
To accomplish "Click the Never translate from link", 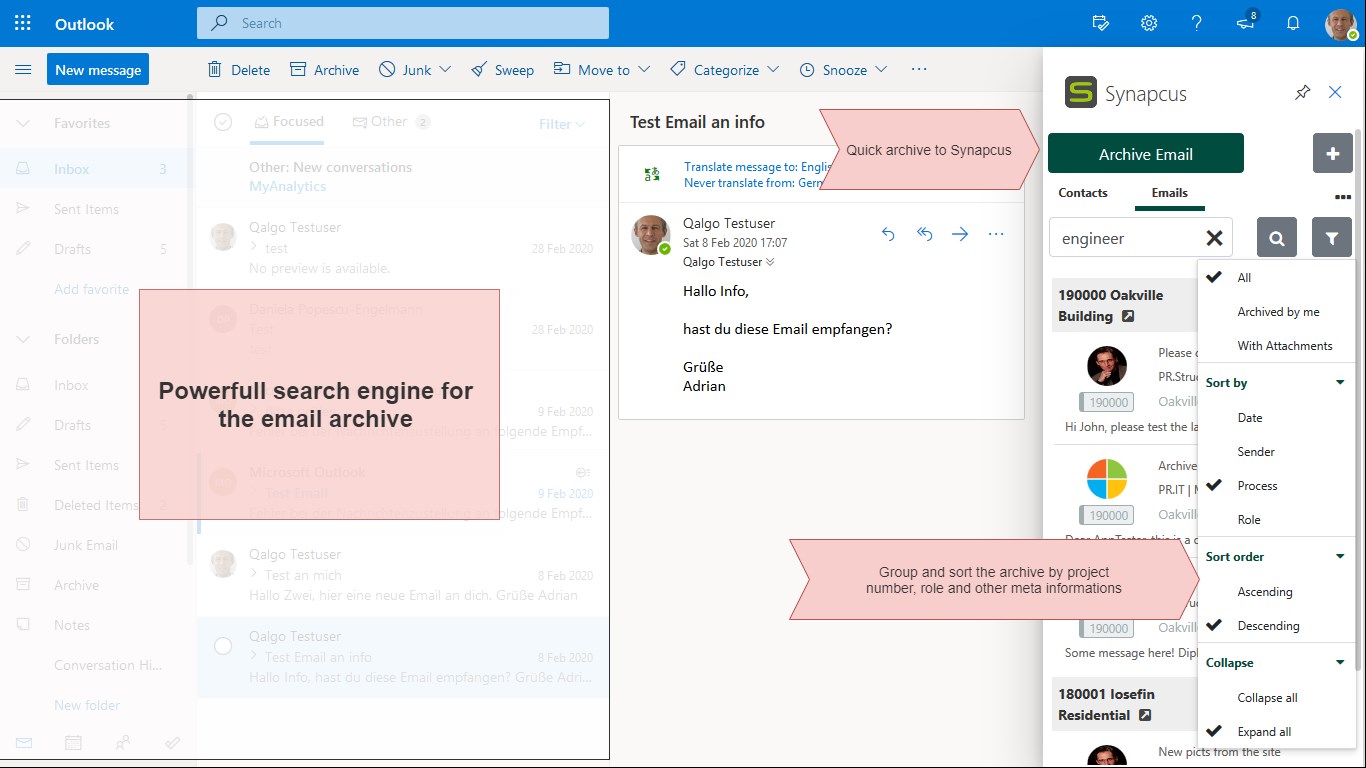I will [753, 183].
